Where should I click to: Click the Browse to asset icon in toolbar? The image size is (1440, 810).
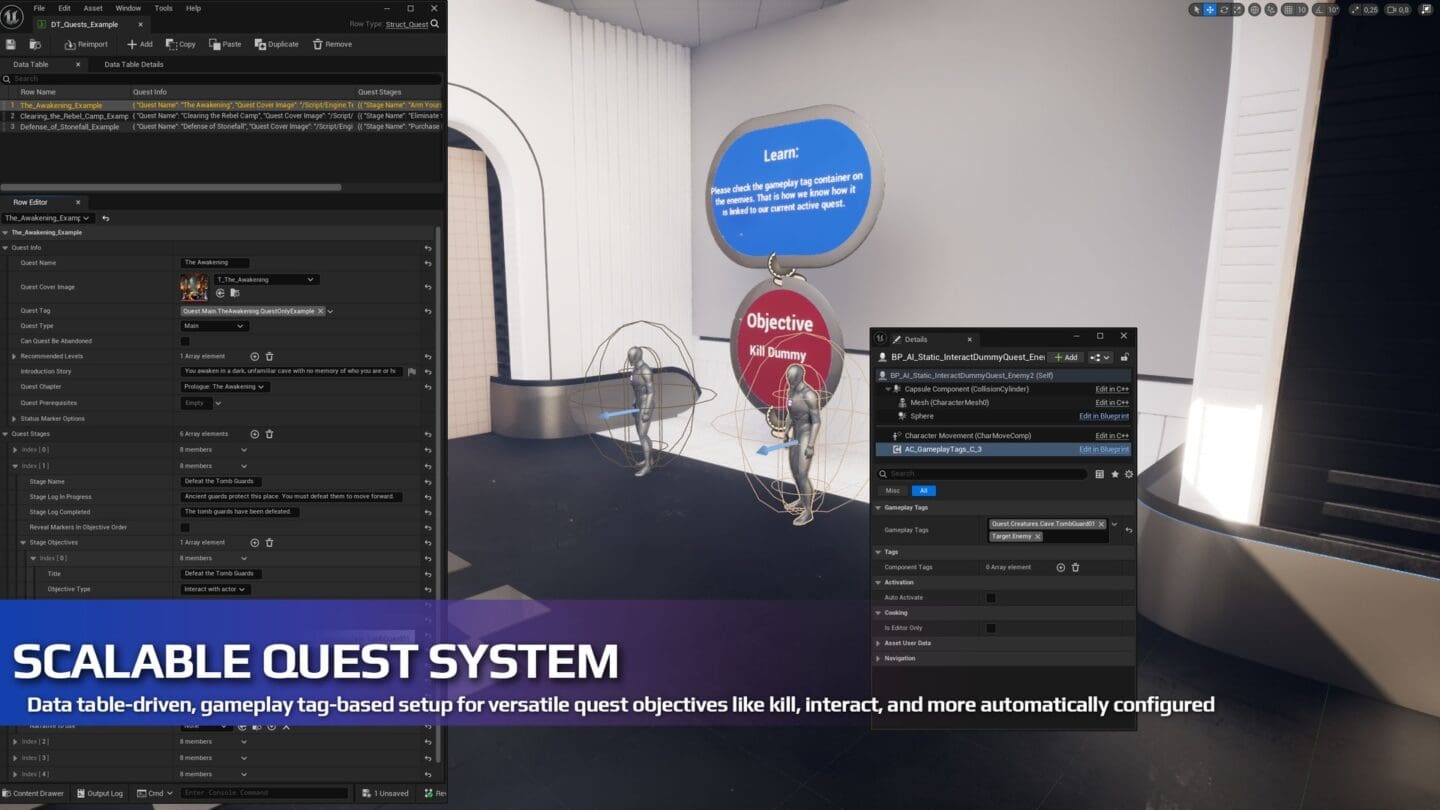pos(35,44)
